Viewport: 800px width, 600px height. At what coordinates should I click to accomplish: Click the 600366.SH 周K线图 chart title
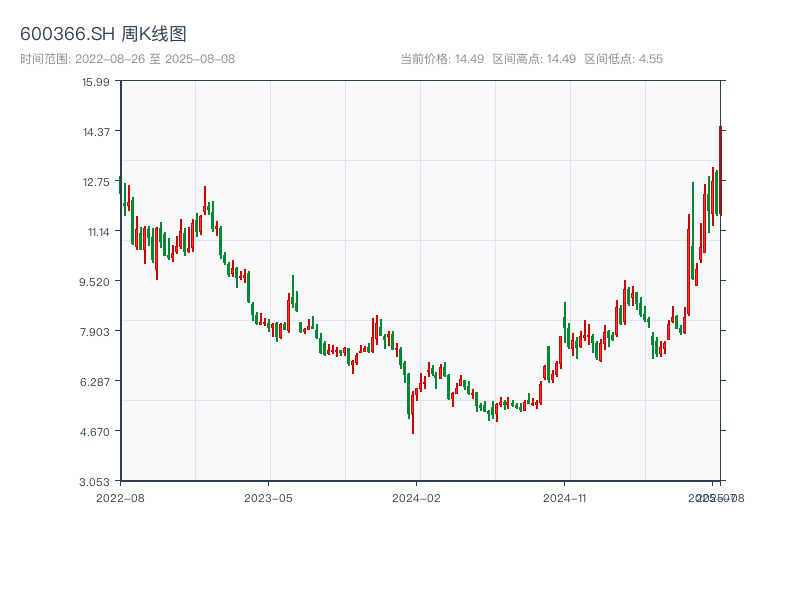coord(103,34)
